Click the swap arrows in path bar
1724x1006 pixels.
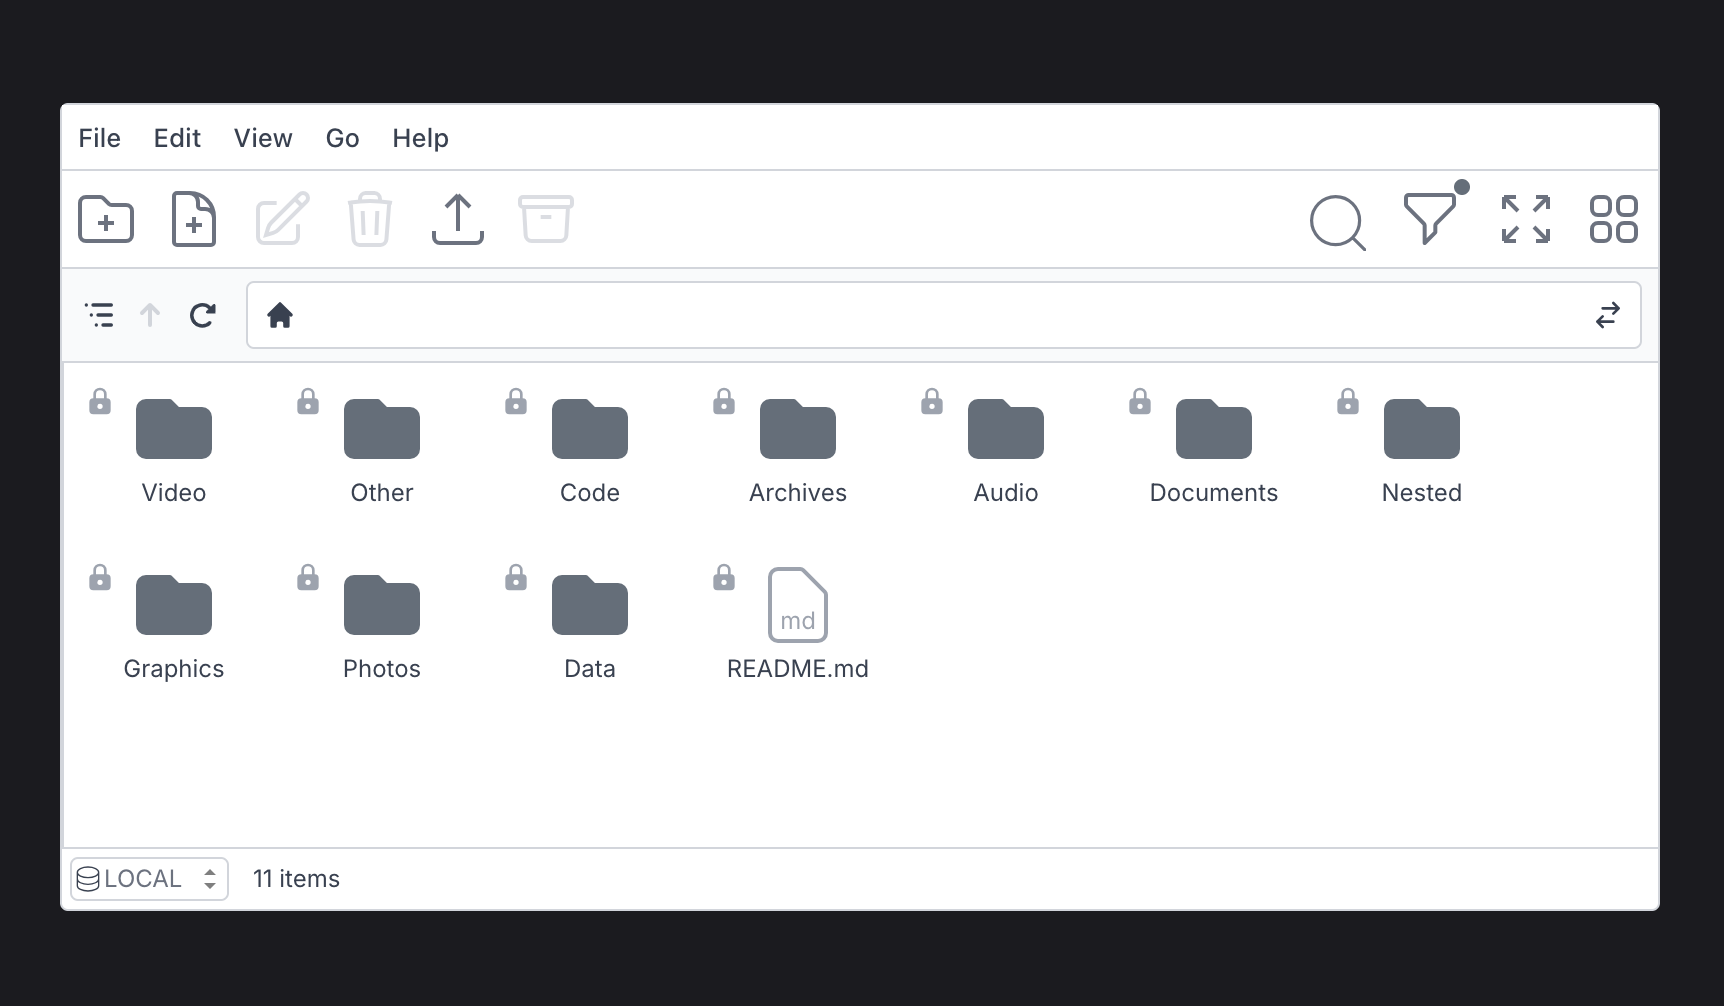(x=1608, y=315)
